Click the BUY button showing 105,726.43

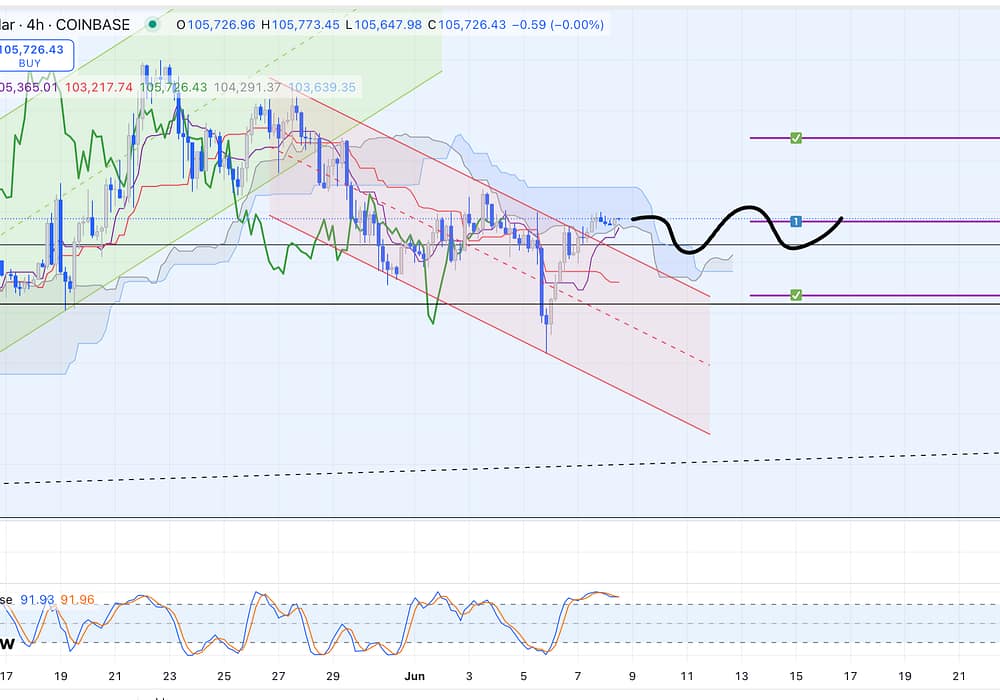pyautogui.click(x=35, y=55)
